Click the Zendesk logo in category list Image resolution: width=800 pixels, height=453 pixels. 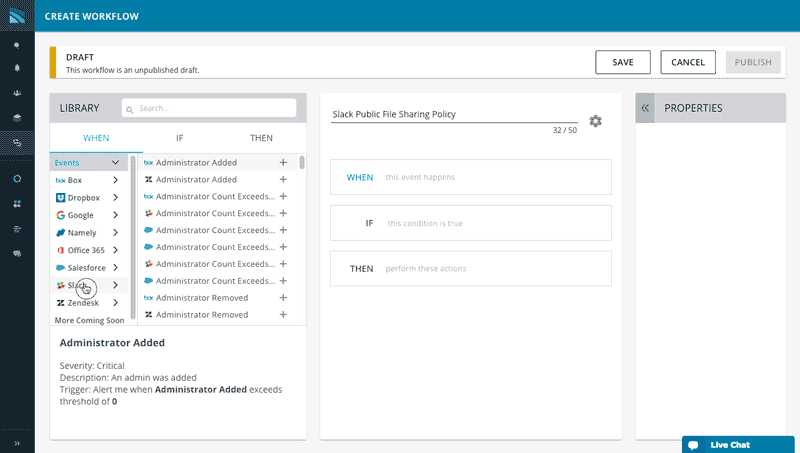pos(60,303)
